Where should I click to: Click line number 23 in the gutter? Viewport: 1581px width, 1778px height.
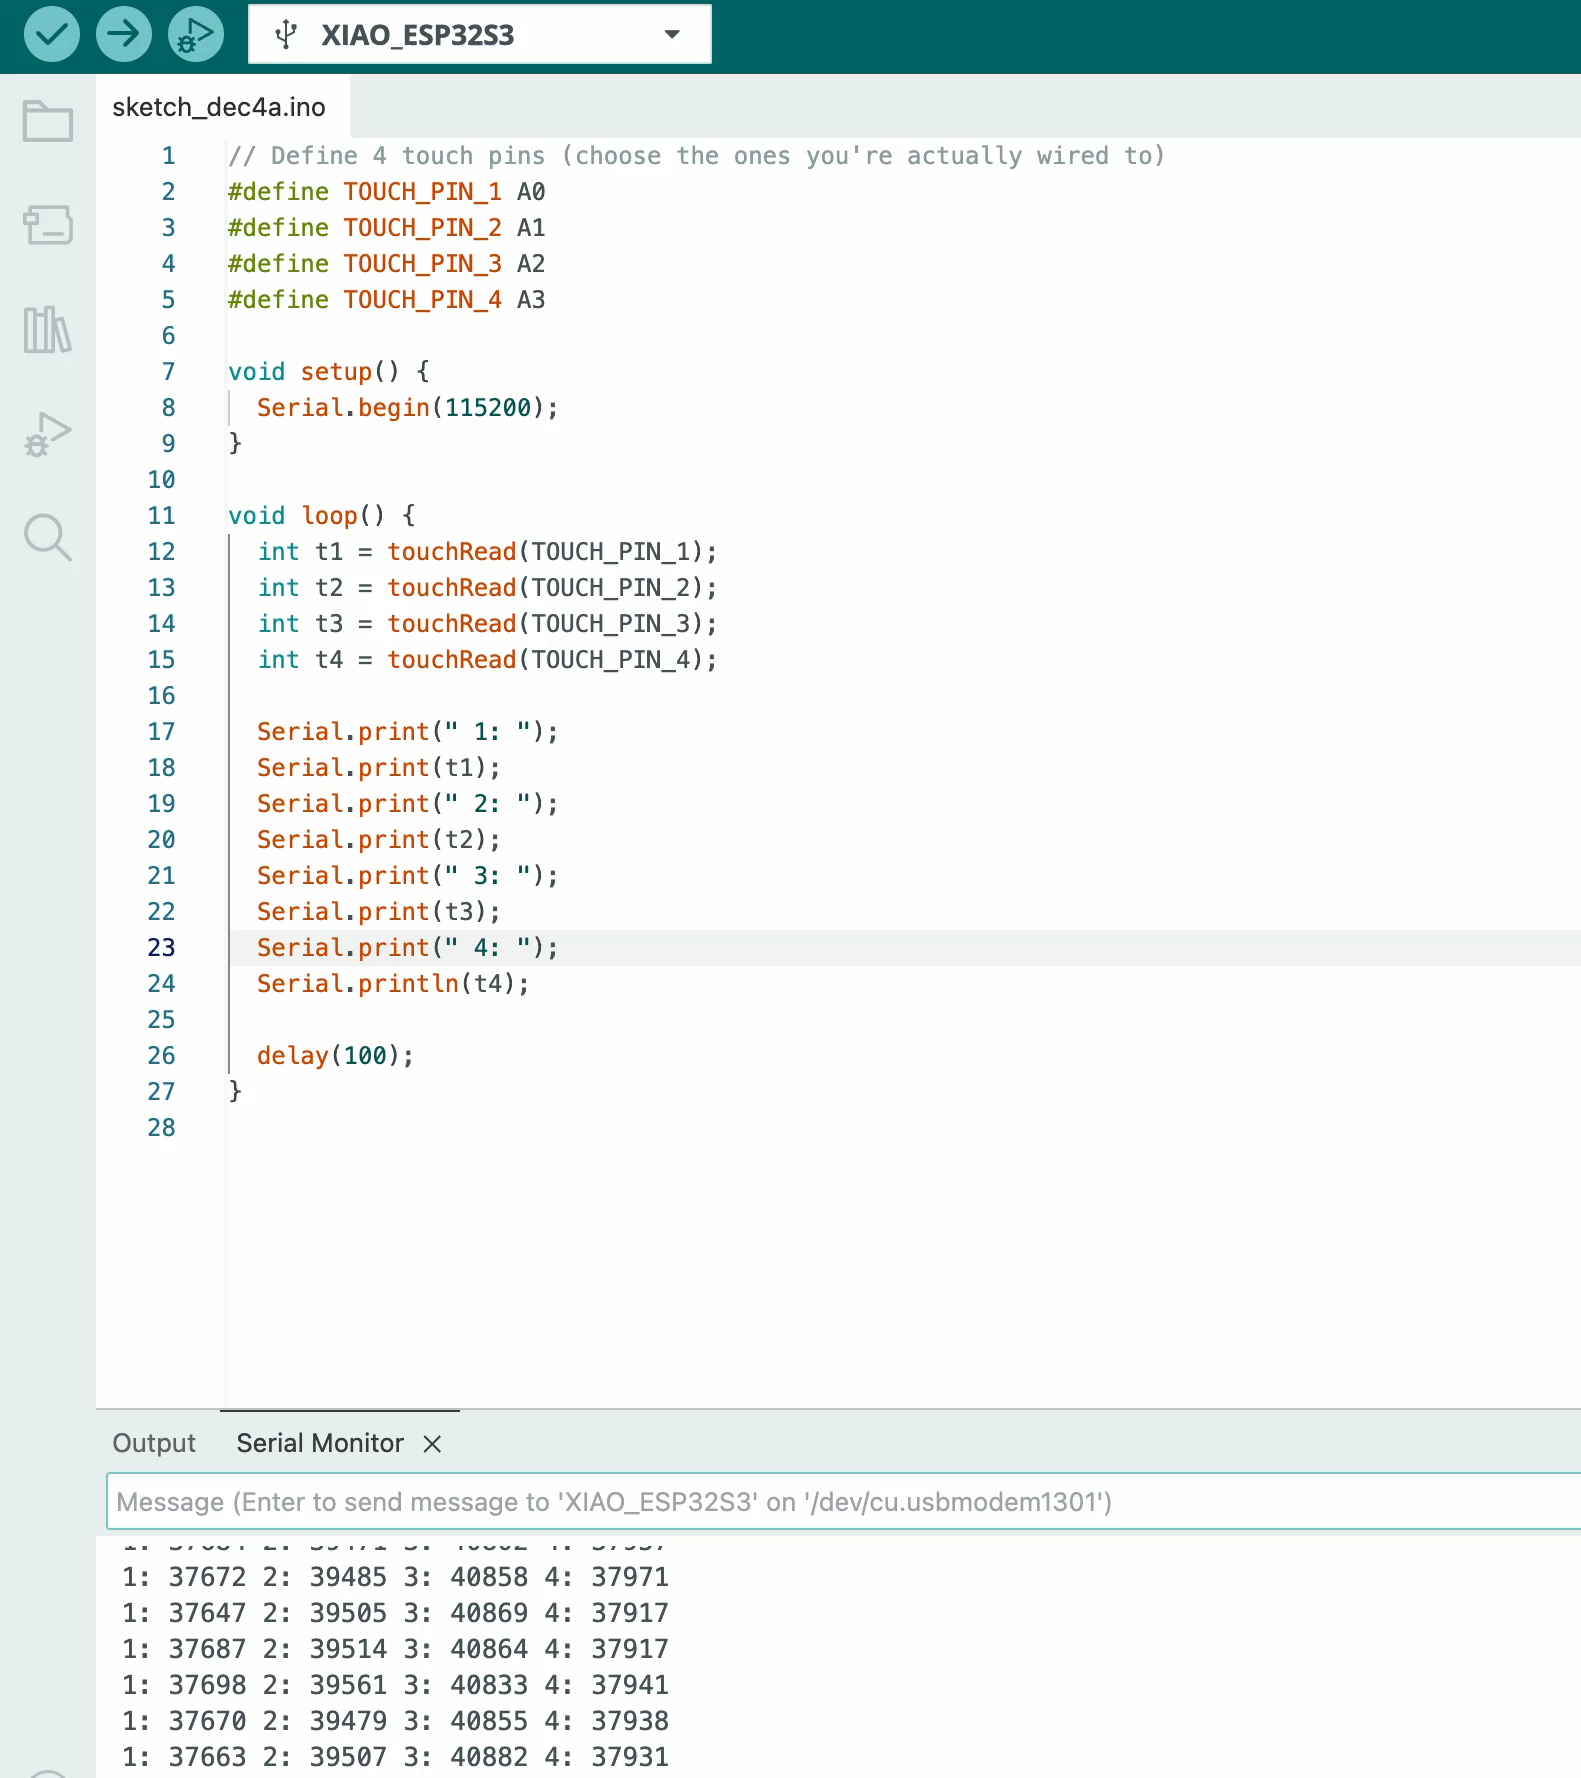[161, 948]
